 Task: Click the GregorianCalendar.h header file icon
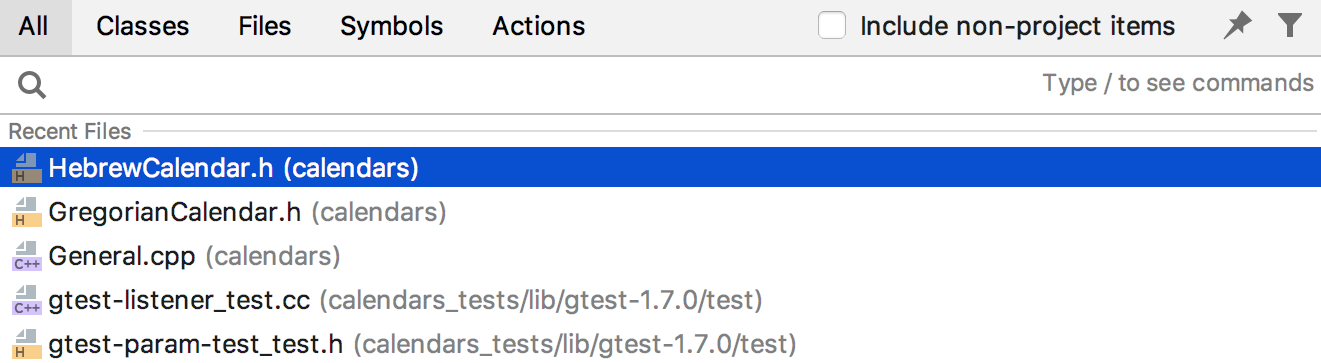pos(26,212)
